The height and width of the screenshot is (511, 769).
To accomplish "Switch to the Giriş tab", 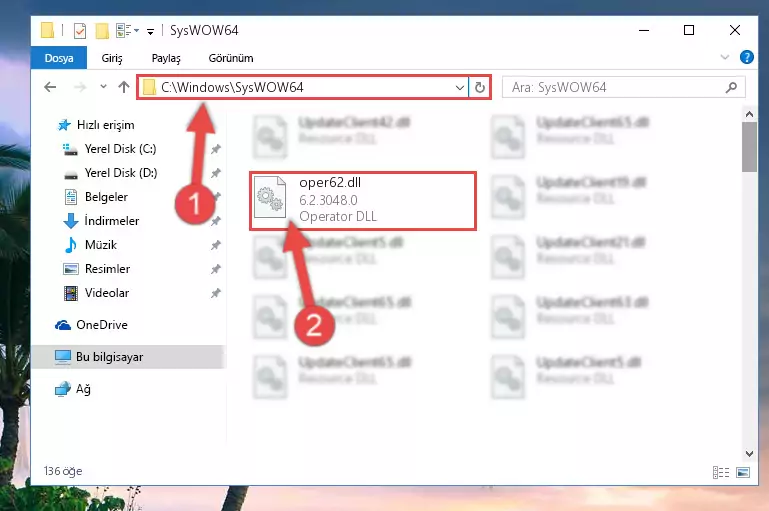I will click(112, 58).
